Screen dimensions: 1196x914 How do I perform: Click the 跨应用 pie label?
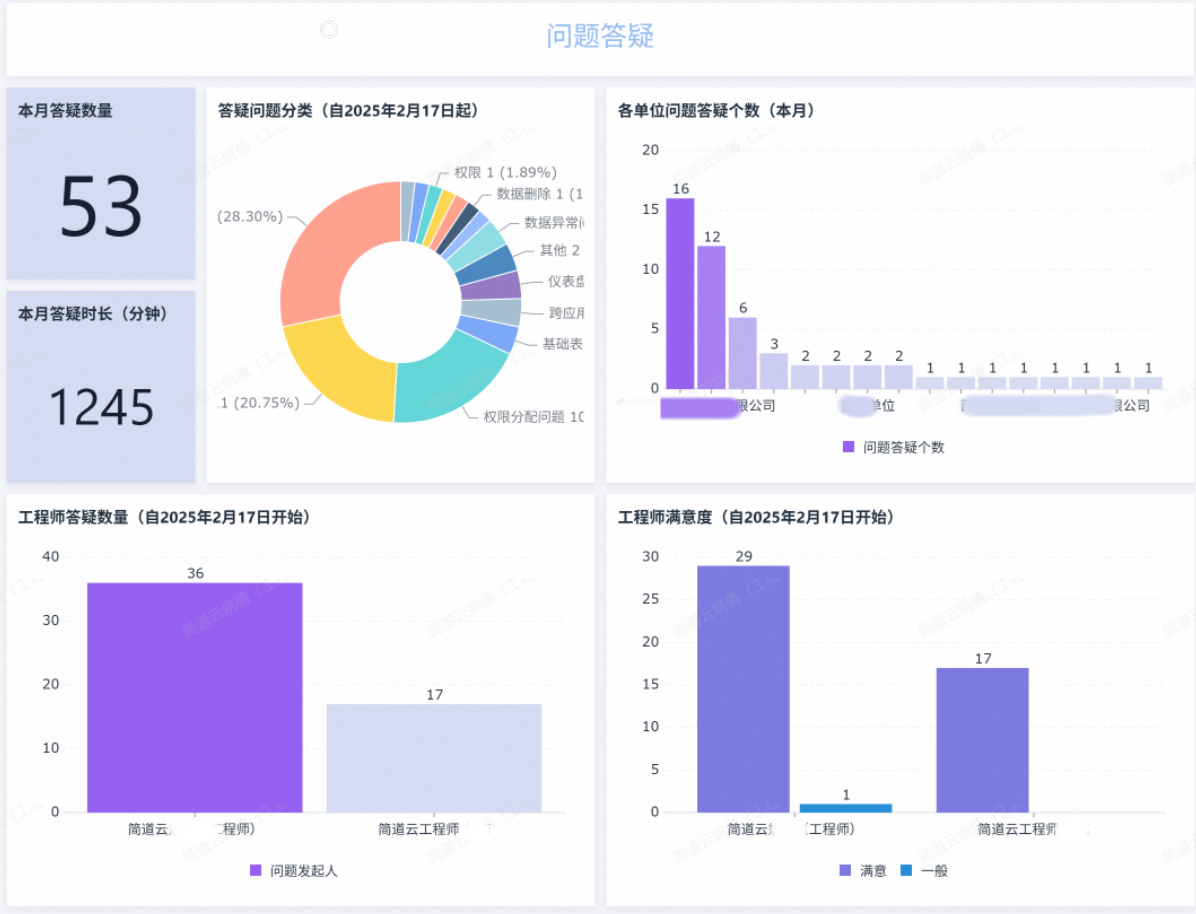(567, 313)
